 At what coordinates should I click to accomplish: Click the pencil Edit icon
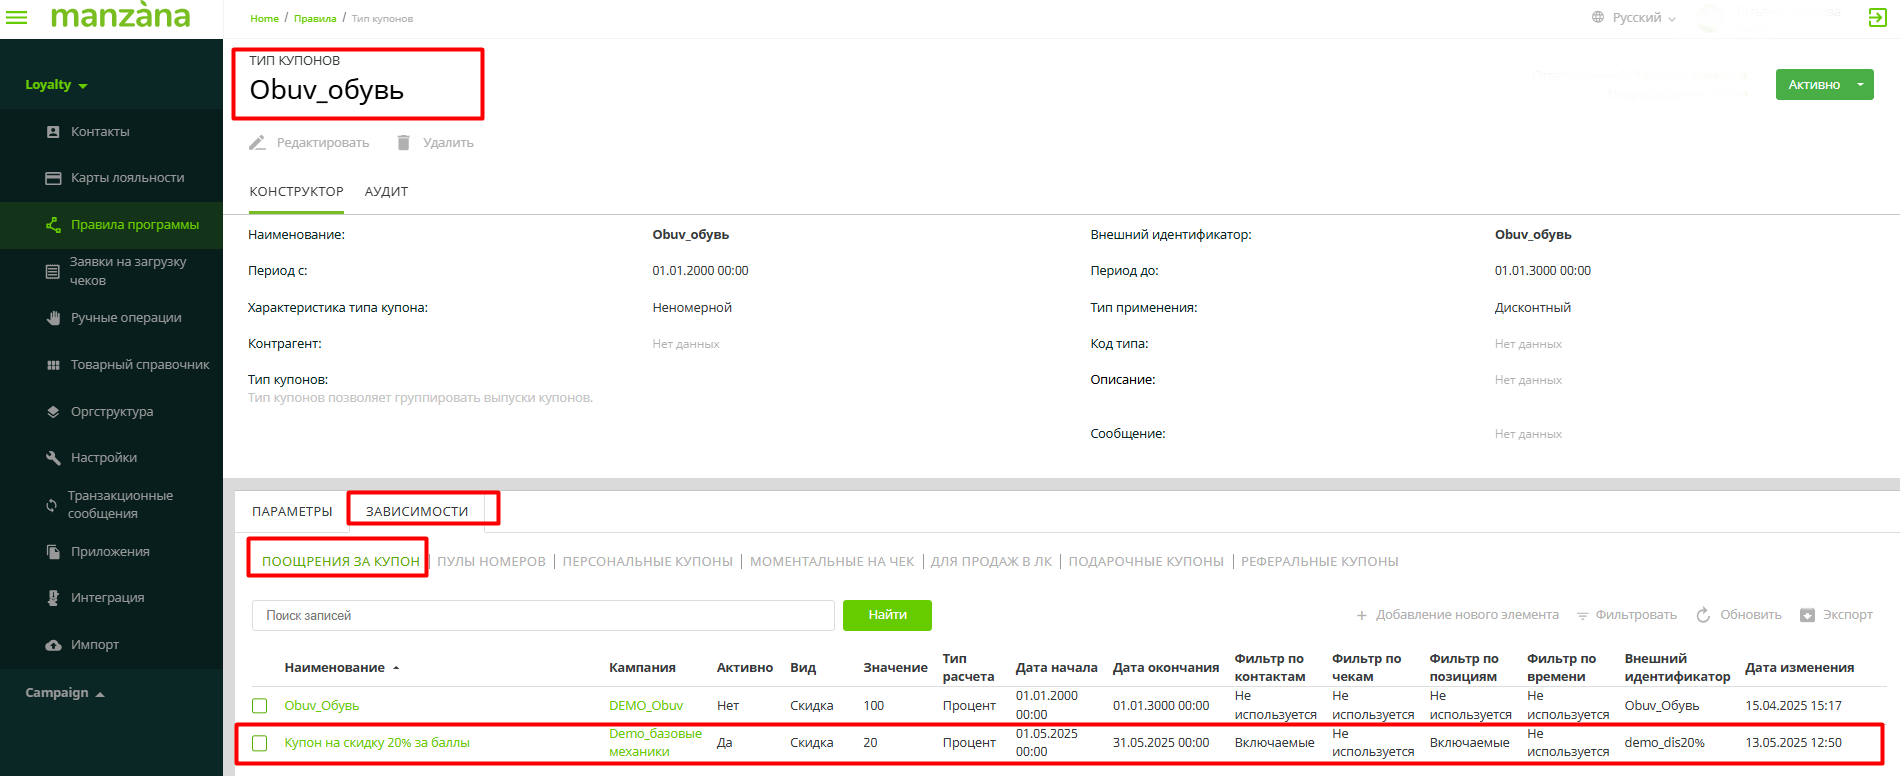[x=257, y=143]
